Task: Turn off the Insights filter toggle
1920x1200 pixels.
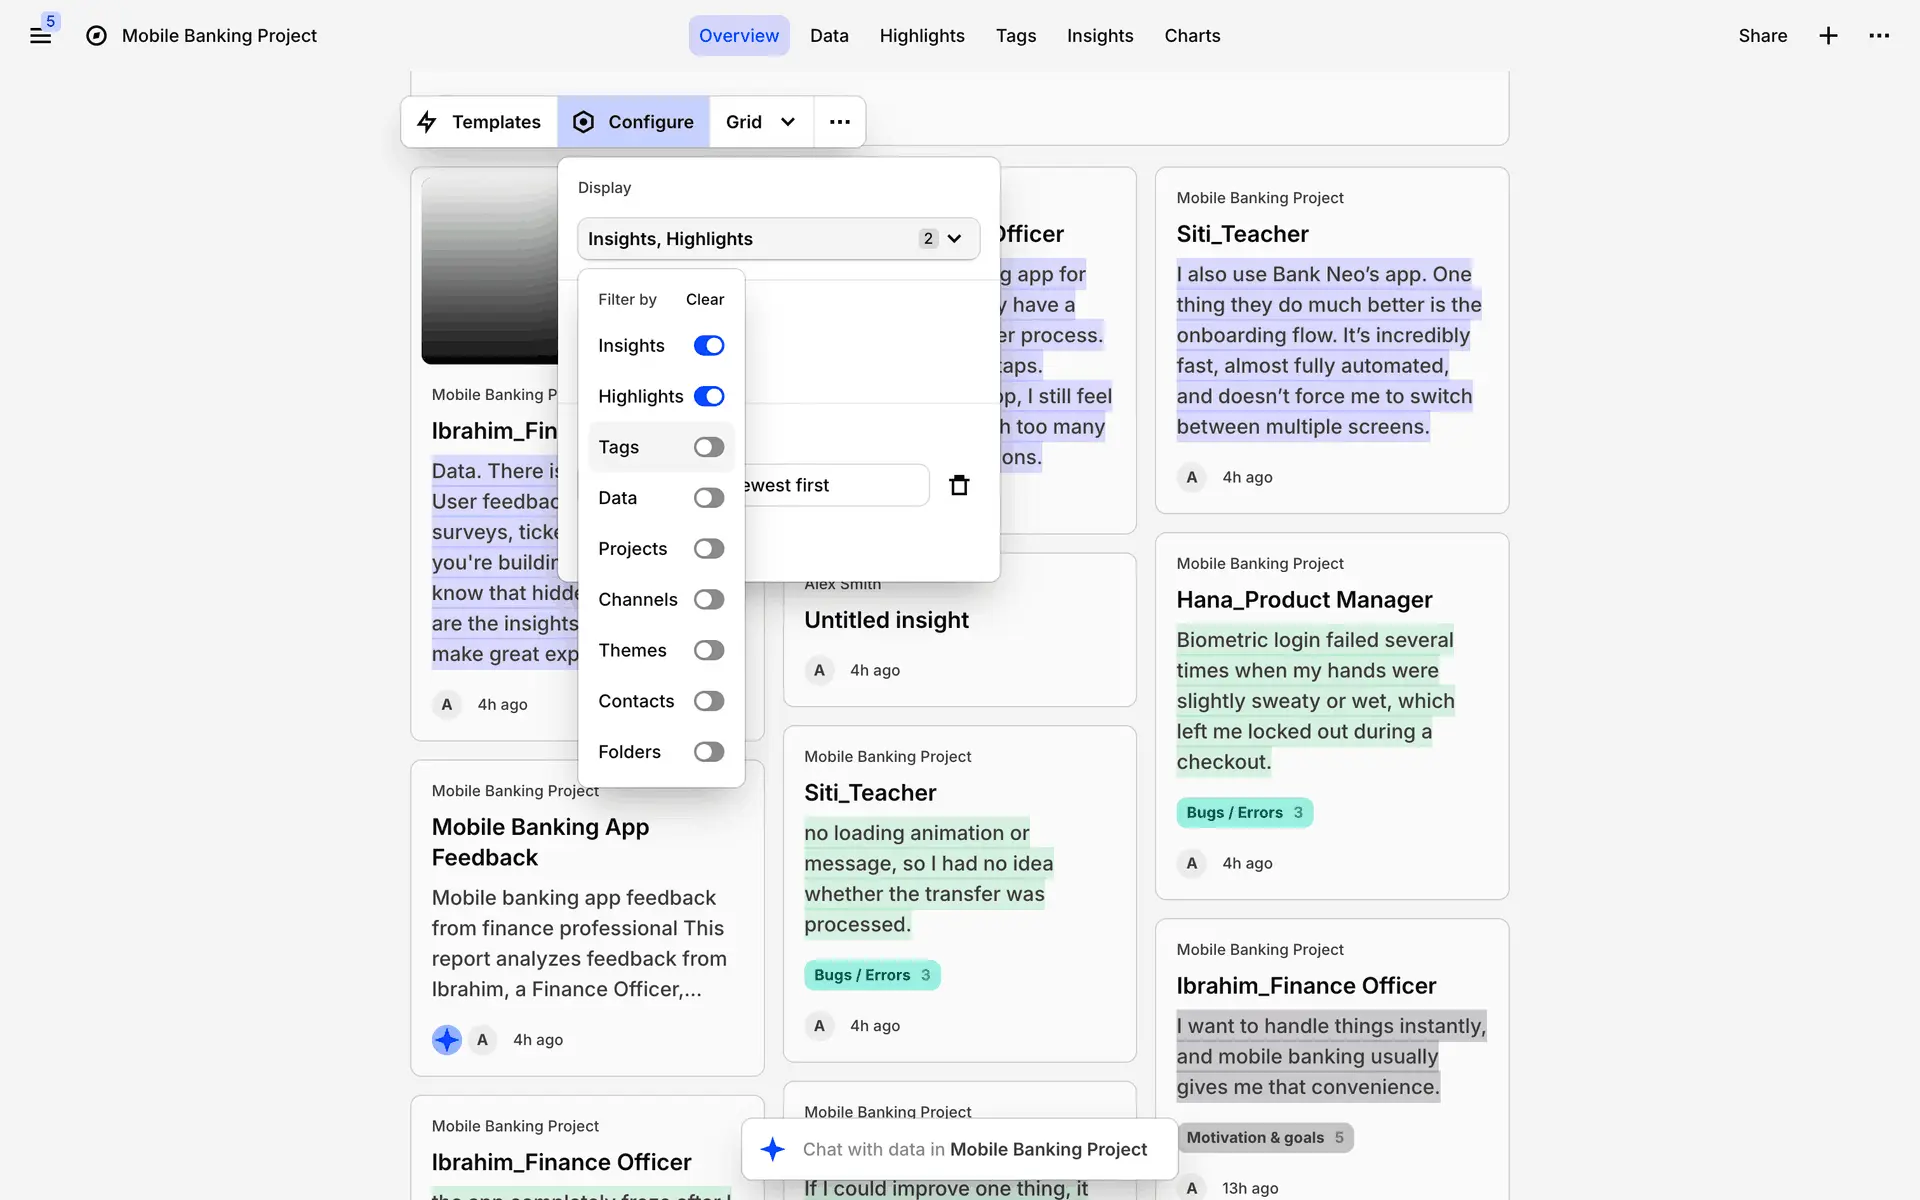Action: point(708,346)
